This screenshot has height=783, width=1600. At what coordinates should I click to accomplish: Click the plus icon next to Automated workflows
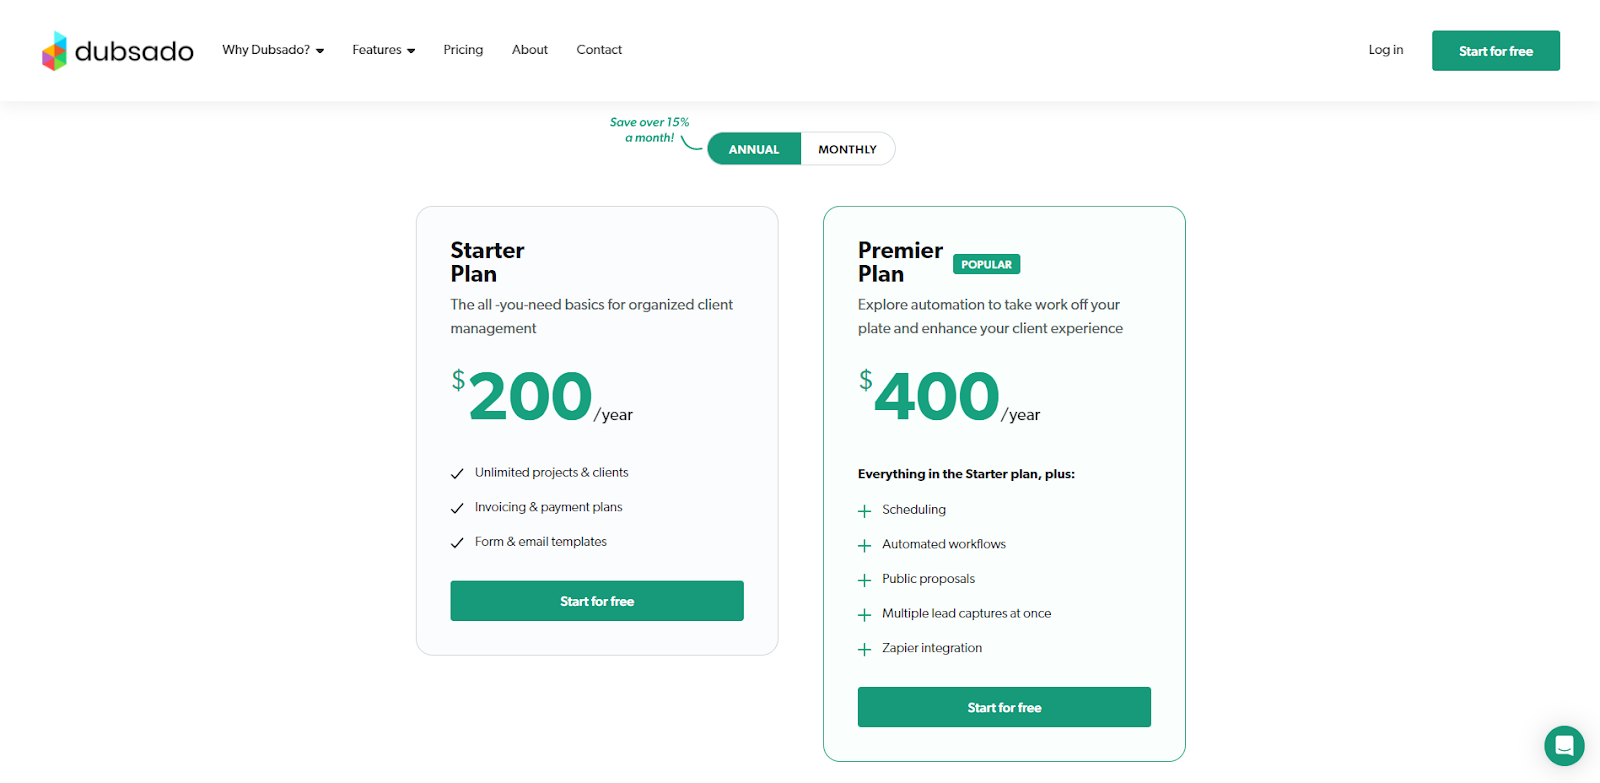pyautogui.click(x=864, y=544)
